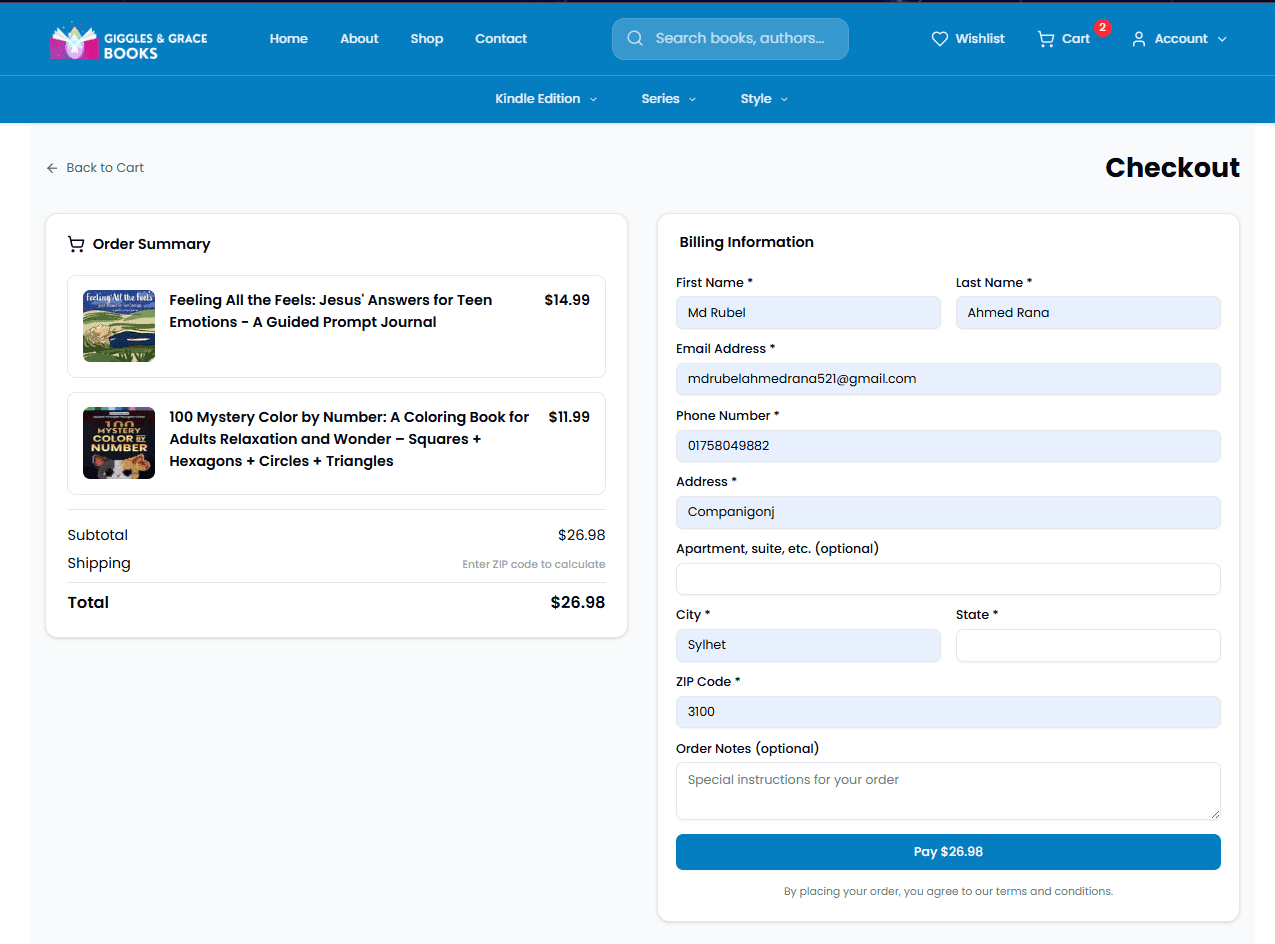
Task: Select the Feeling All the Feels thumbnail
Action: pyautogui.click(x=119, y=326)
